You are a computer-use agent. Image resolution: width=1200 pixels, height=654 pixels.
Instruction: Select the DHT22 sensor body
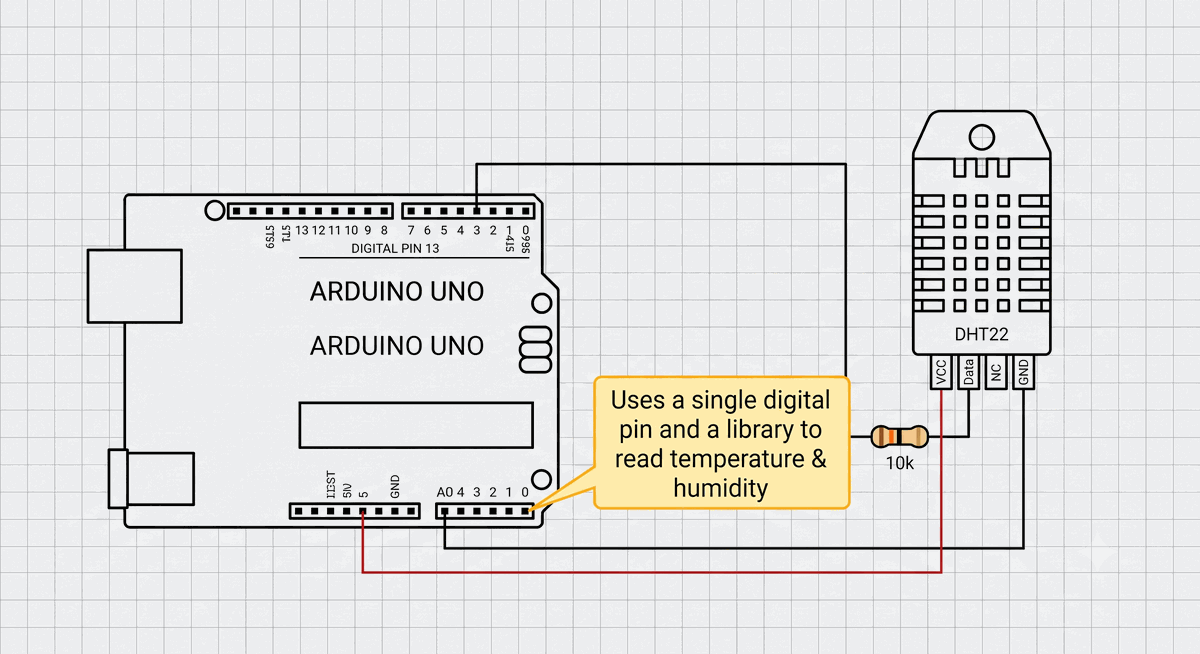pos(982,232)
